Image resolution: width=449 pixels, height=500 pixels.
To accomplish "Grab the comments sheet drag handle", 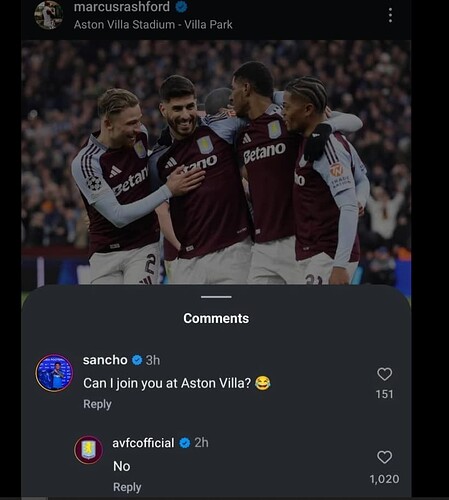I will click(216, 297).
